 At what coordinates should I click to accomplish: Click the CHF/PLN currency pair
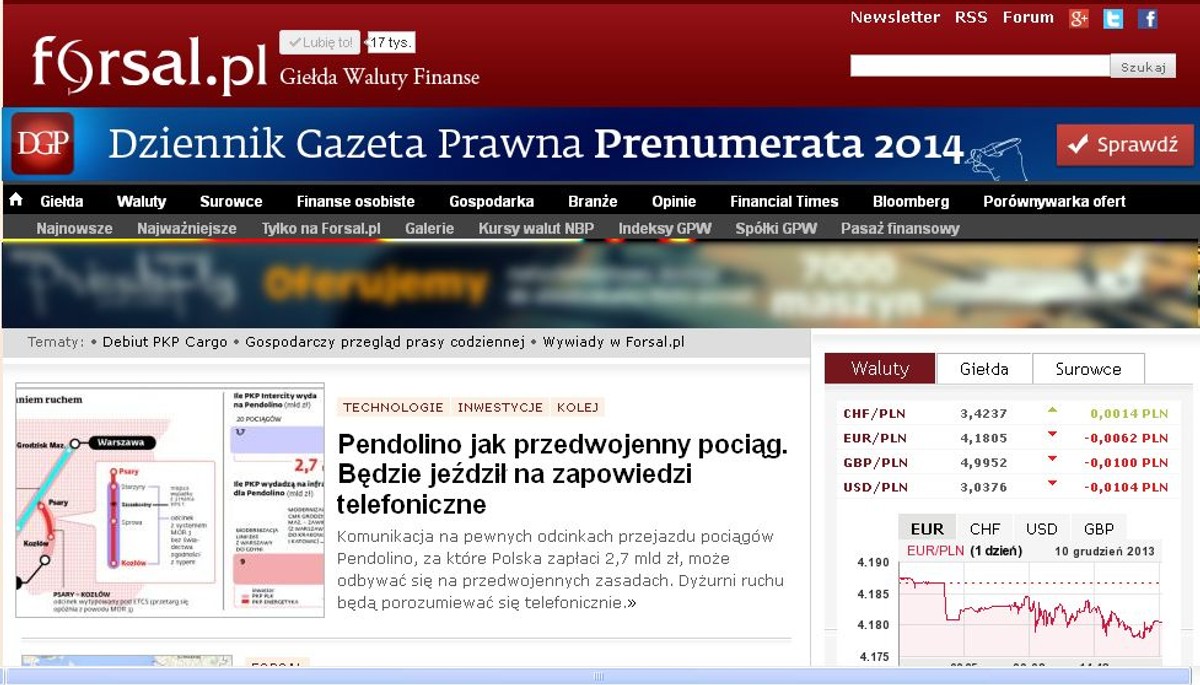pyautogui.click(x=875, y=413)
